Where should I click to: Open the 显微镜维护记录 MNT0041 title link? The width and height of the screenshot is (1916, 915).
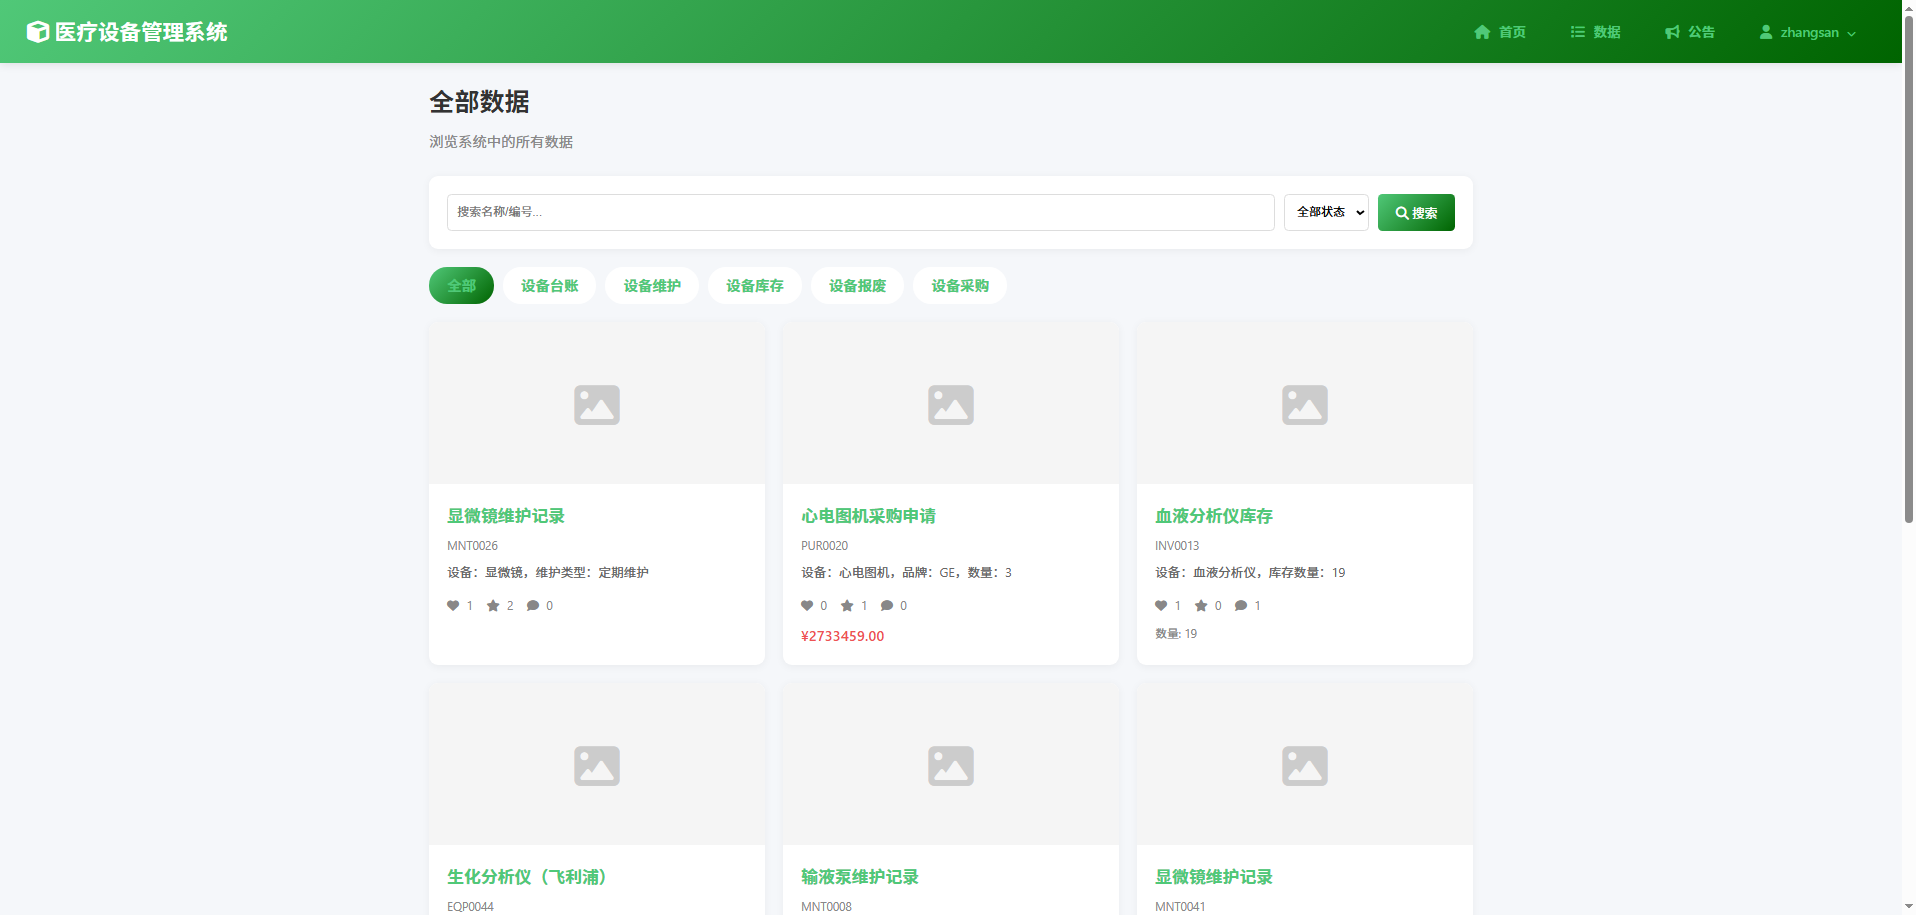(1214, 877)
